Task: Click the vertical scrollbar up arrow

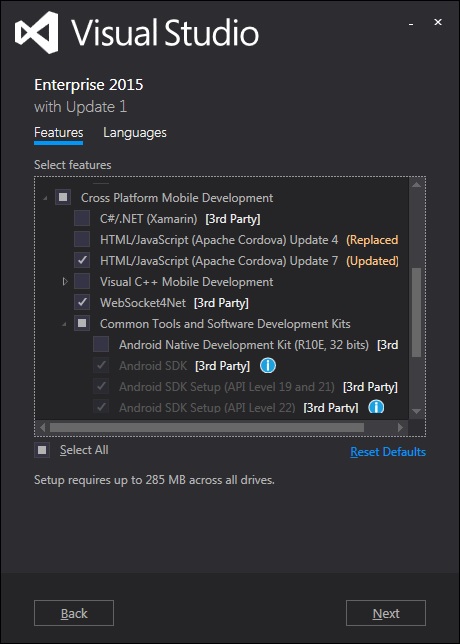Action: pyautogui.click(x=416, y=185)
